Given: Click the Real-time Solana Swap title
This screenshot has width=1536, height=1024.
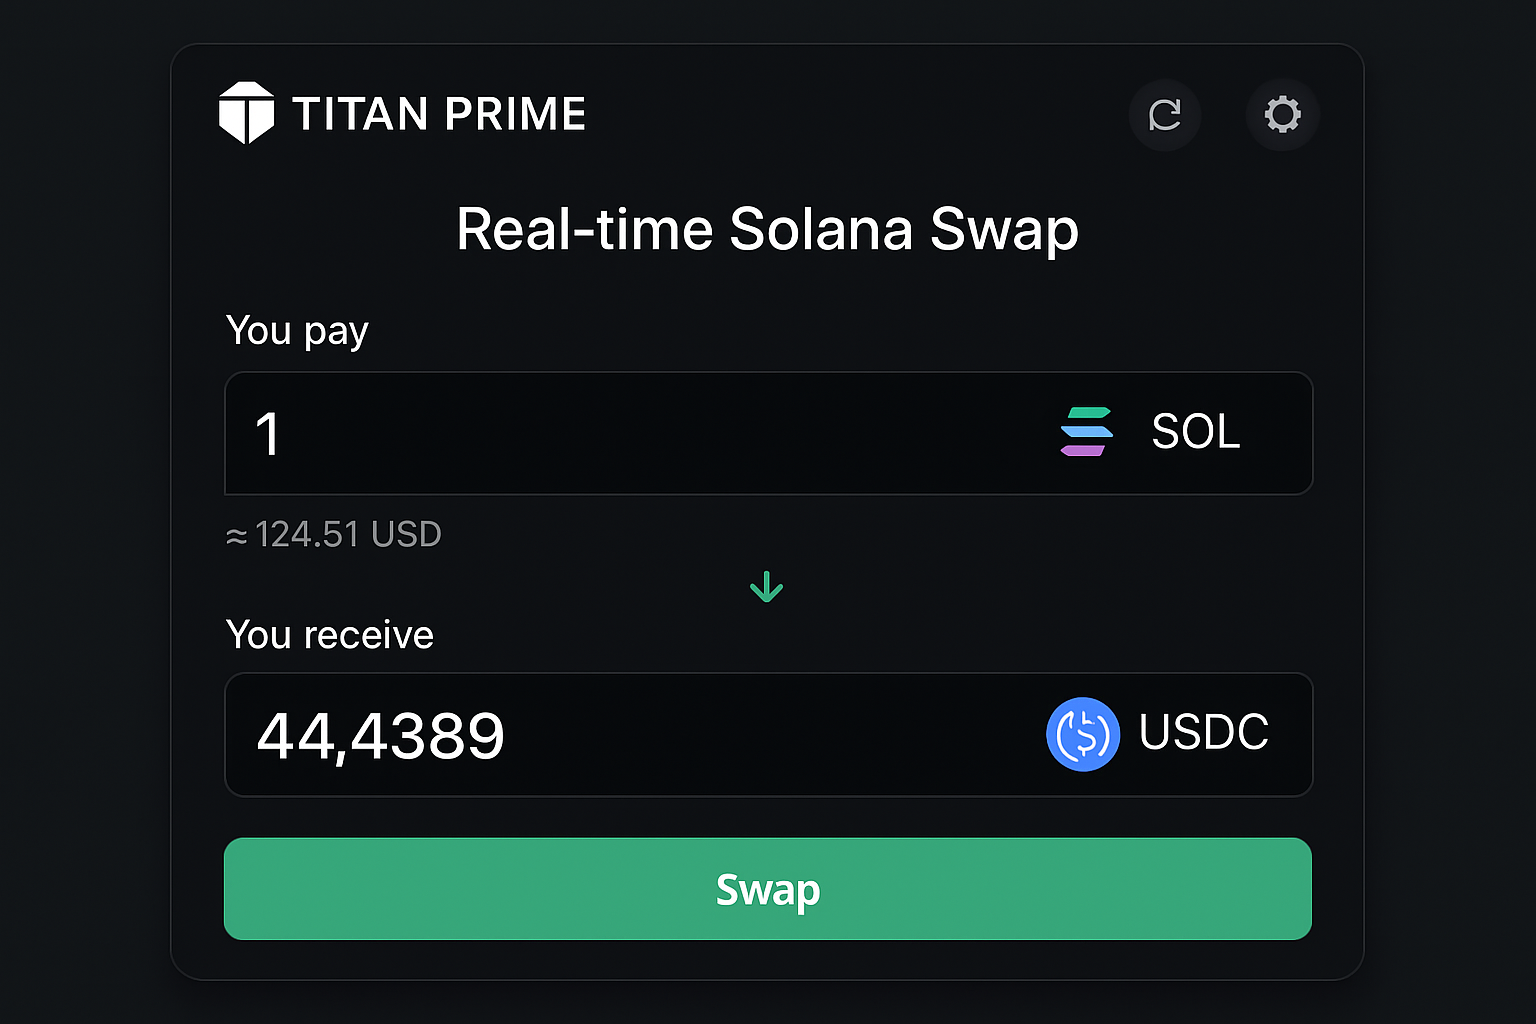Looking at the screenshot, I should coord(767,229).
